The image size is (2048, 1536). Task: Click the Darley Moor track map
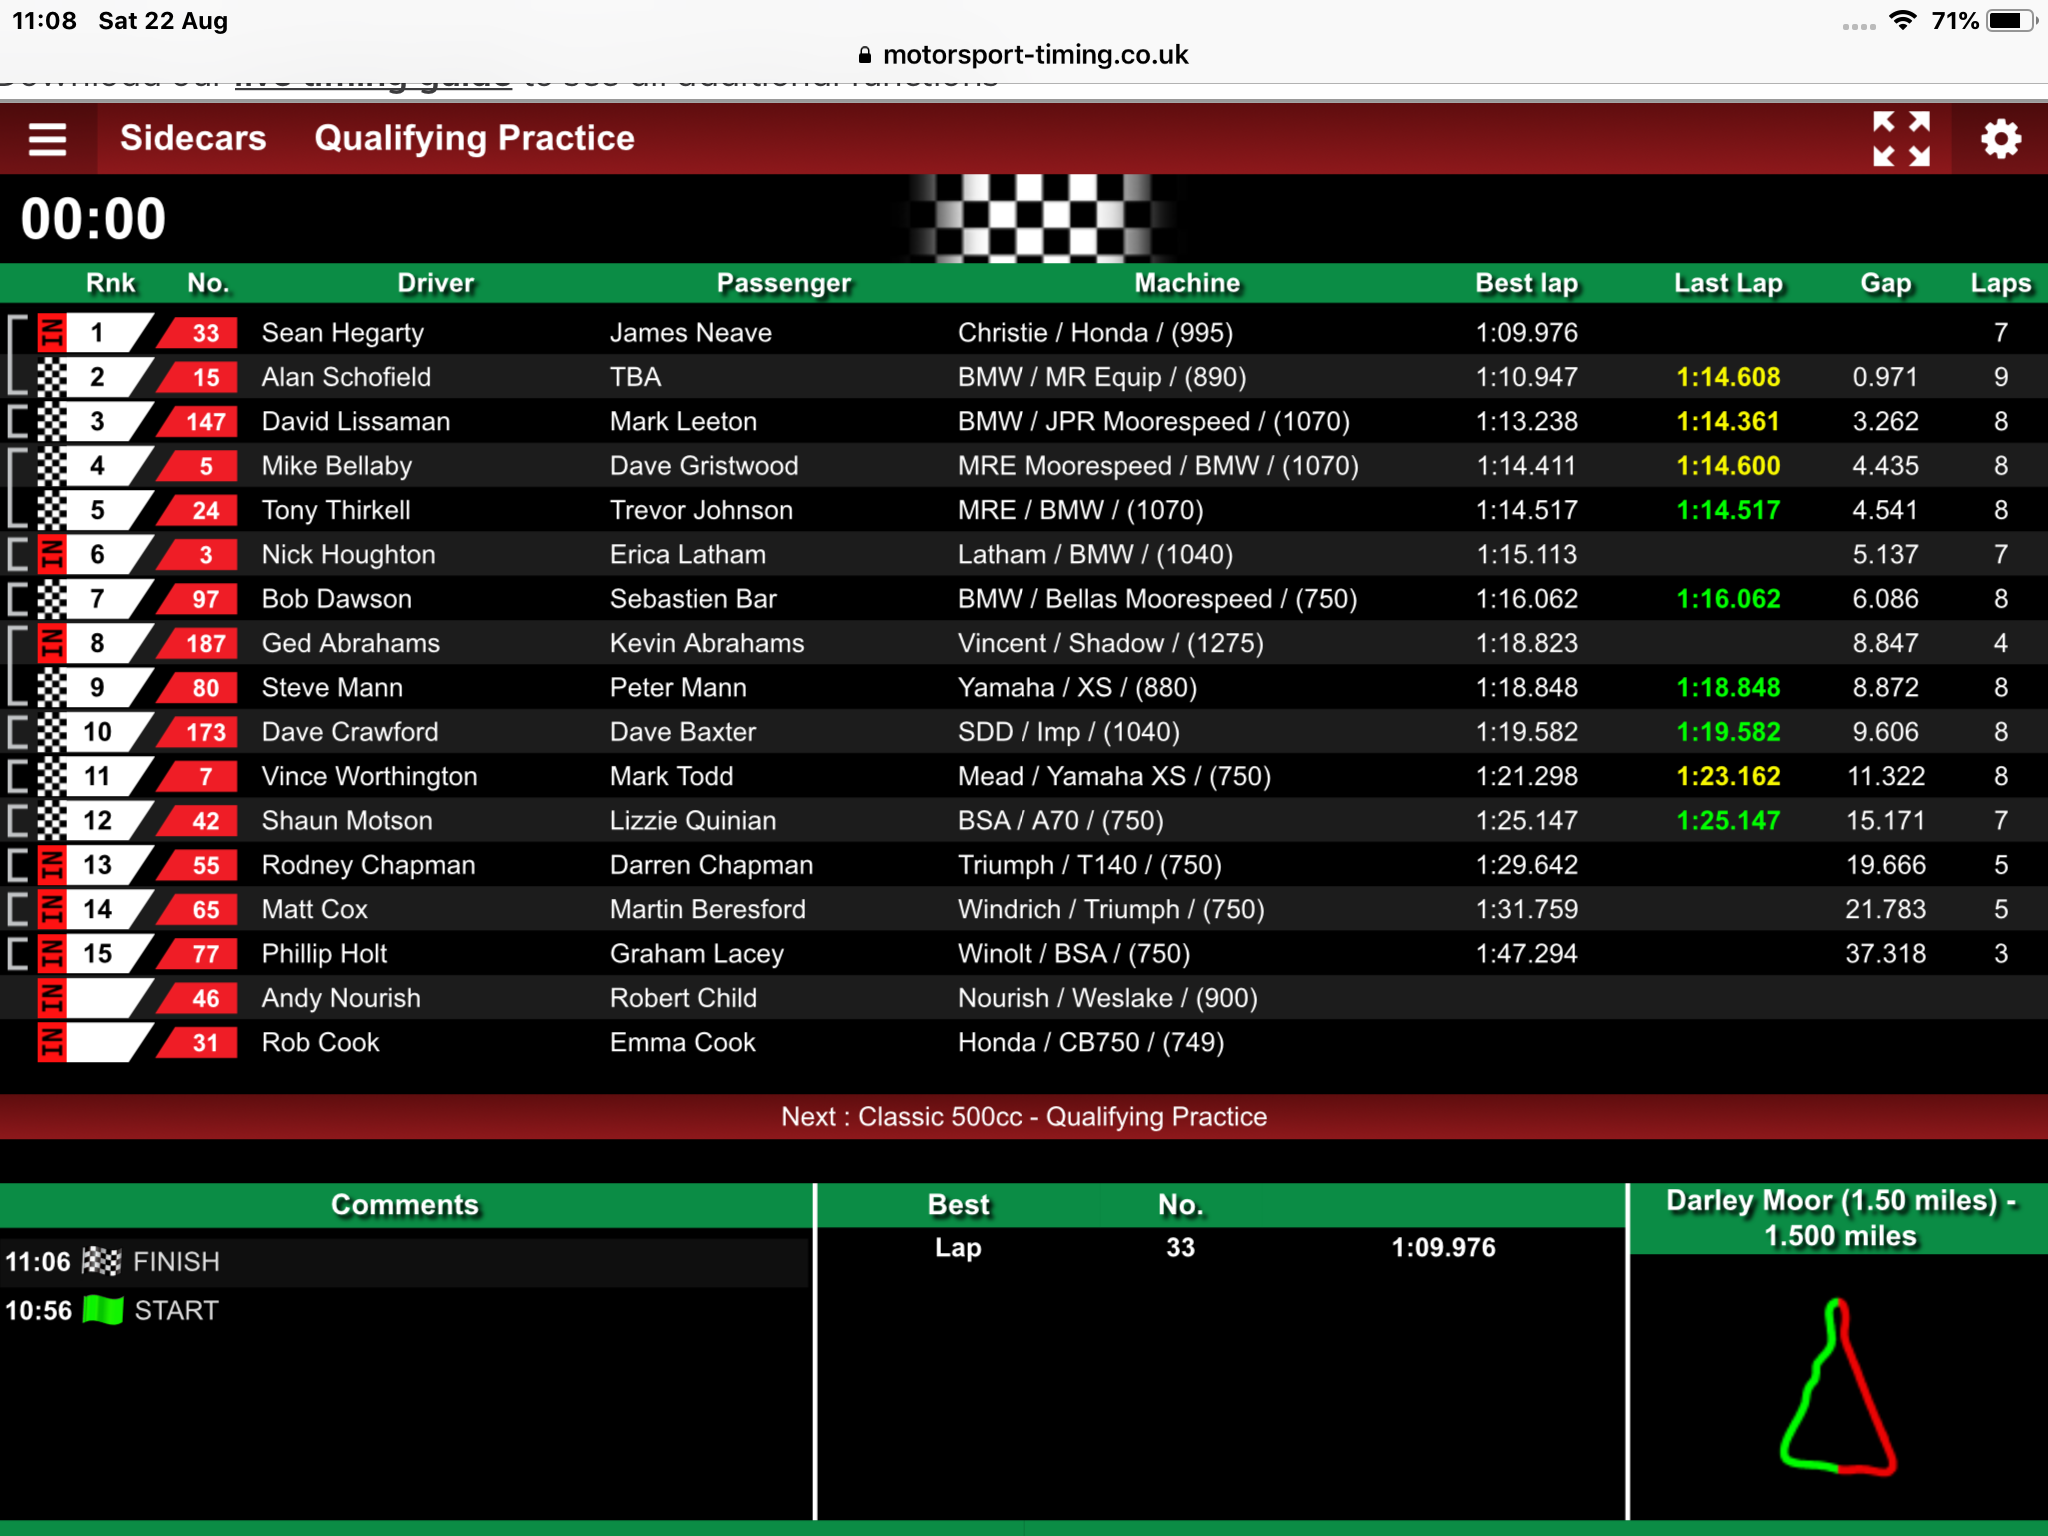click(x=1838, y=1386)
